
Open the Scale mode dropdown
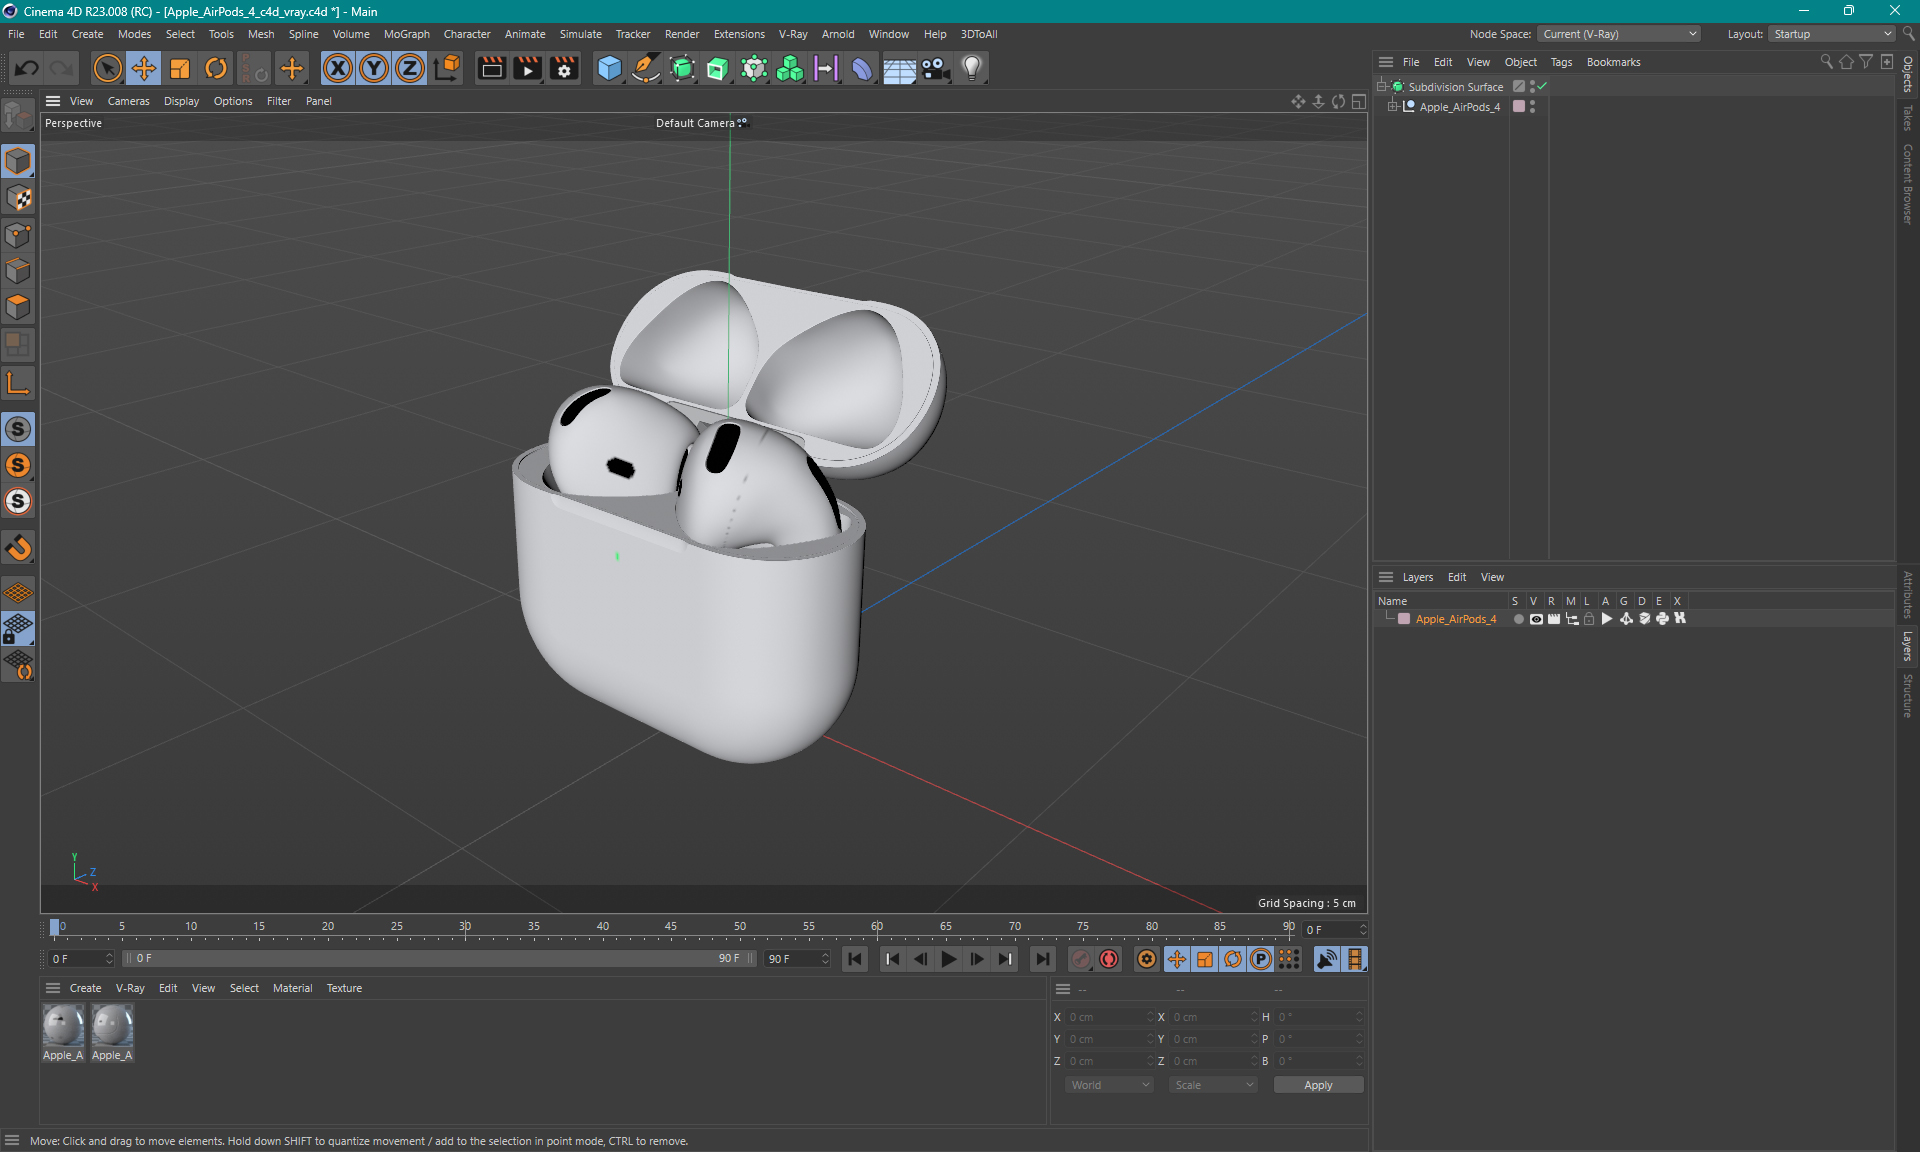1213,1085
